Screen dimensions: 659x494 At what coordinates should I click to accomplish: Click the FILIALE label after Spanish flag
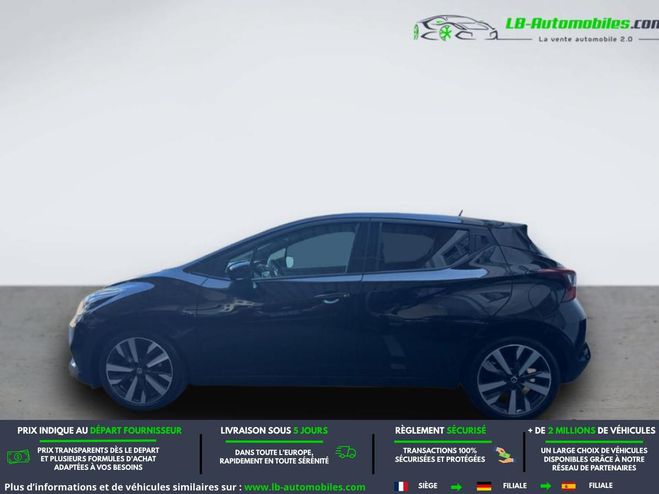coord(600,486)
